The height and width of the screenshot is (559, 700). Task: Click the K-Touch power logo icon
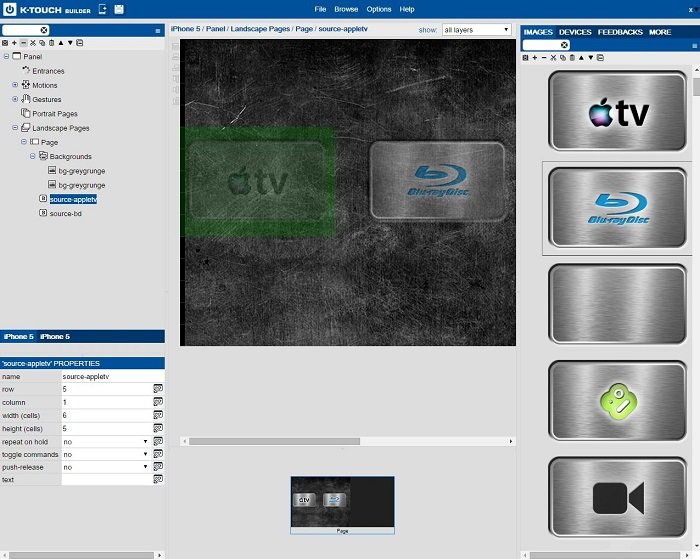[9, 9]
